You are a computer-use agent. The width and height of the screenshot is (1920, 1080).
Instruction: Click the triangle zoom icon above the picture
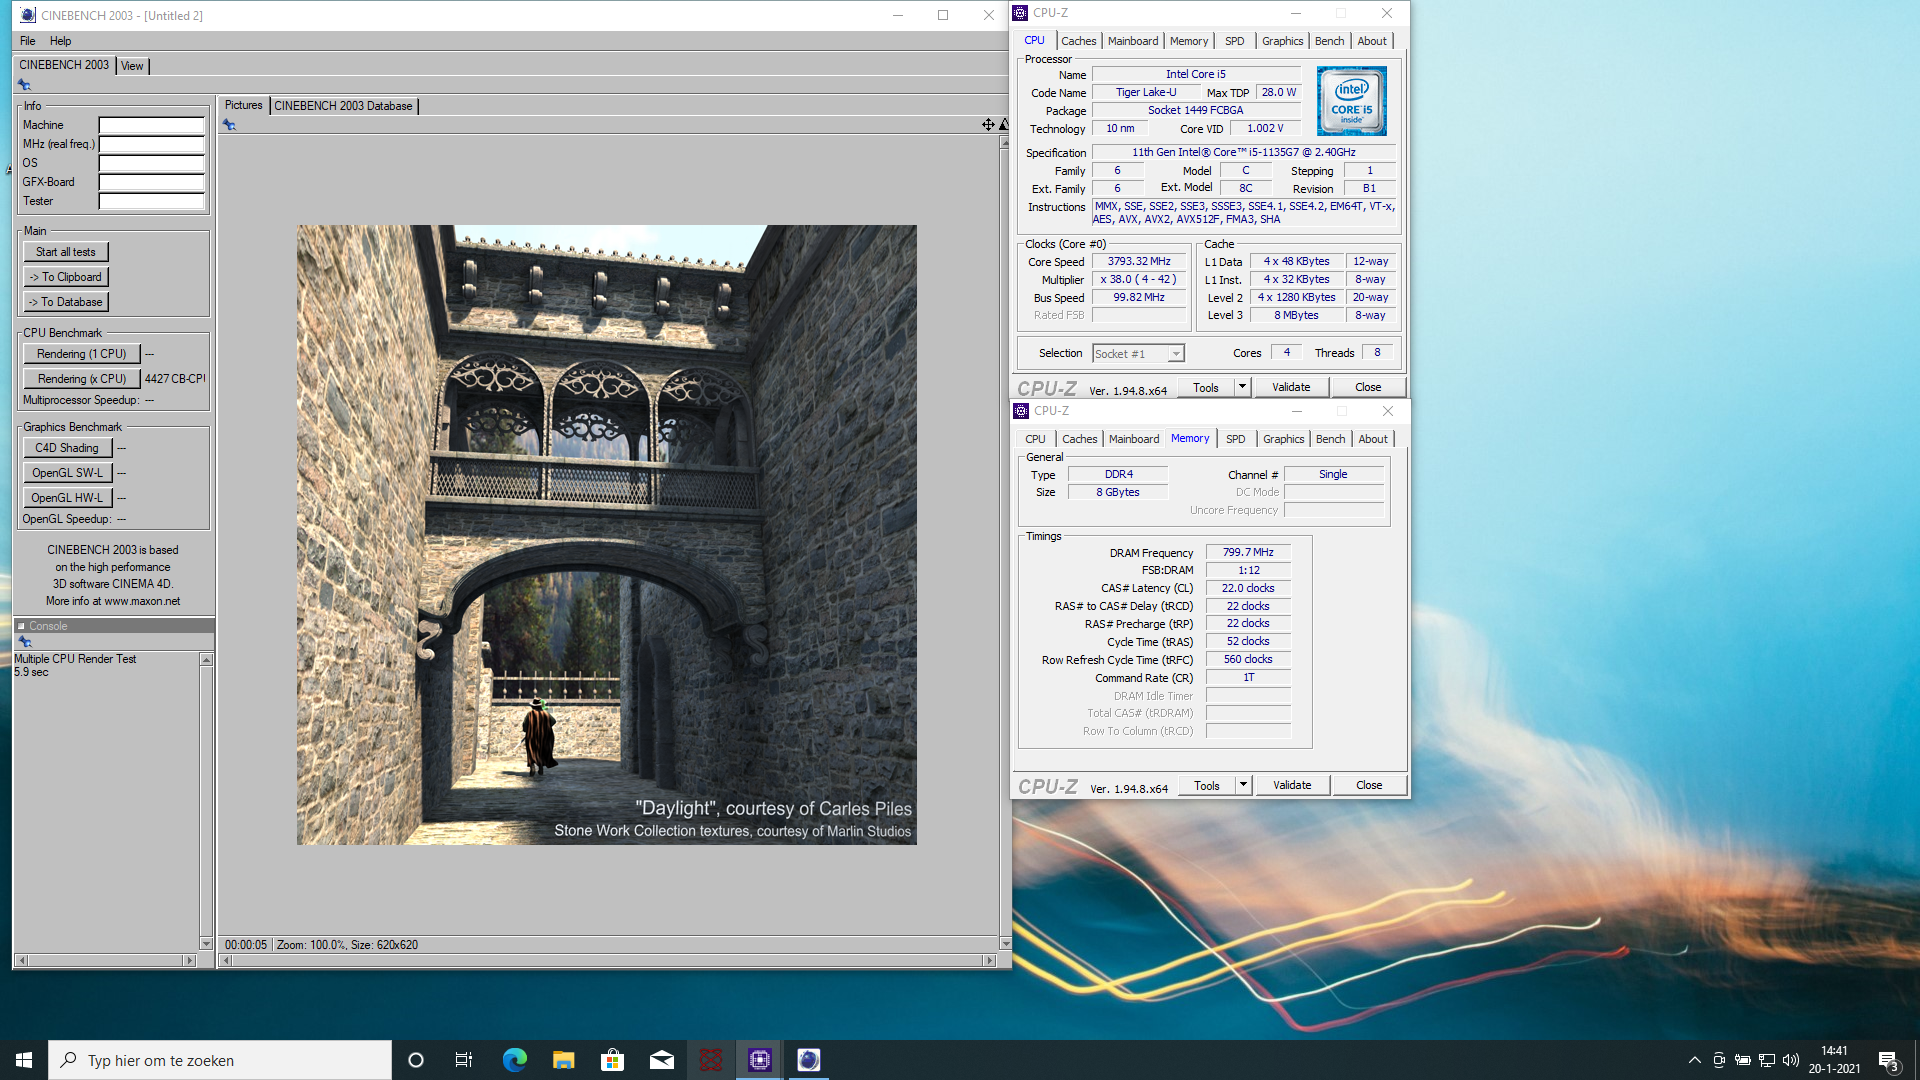[1003, 124]
